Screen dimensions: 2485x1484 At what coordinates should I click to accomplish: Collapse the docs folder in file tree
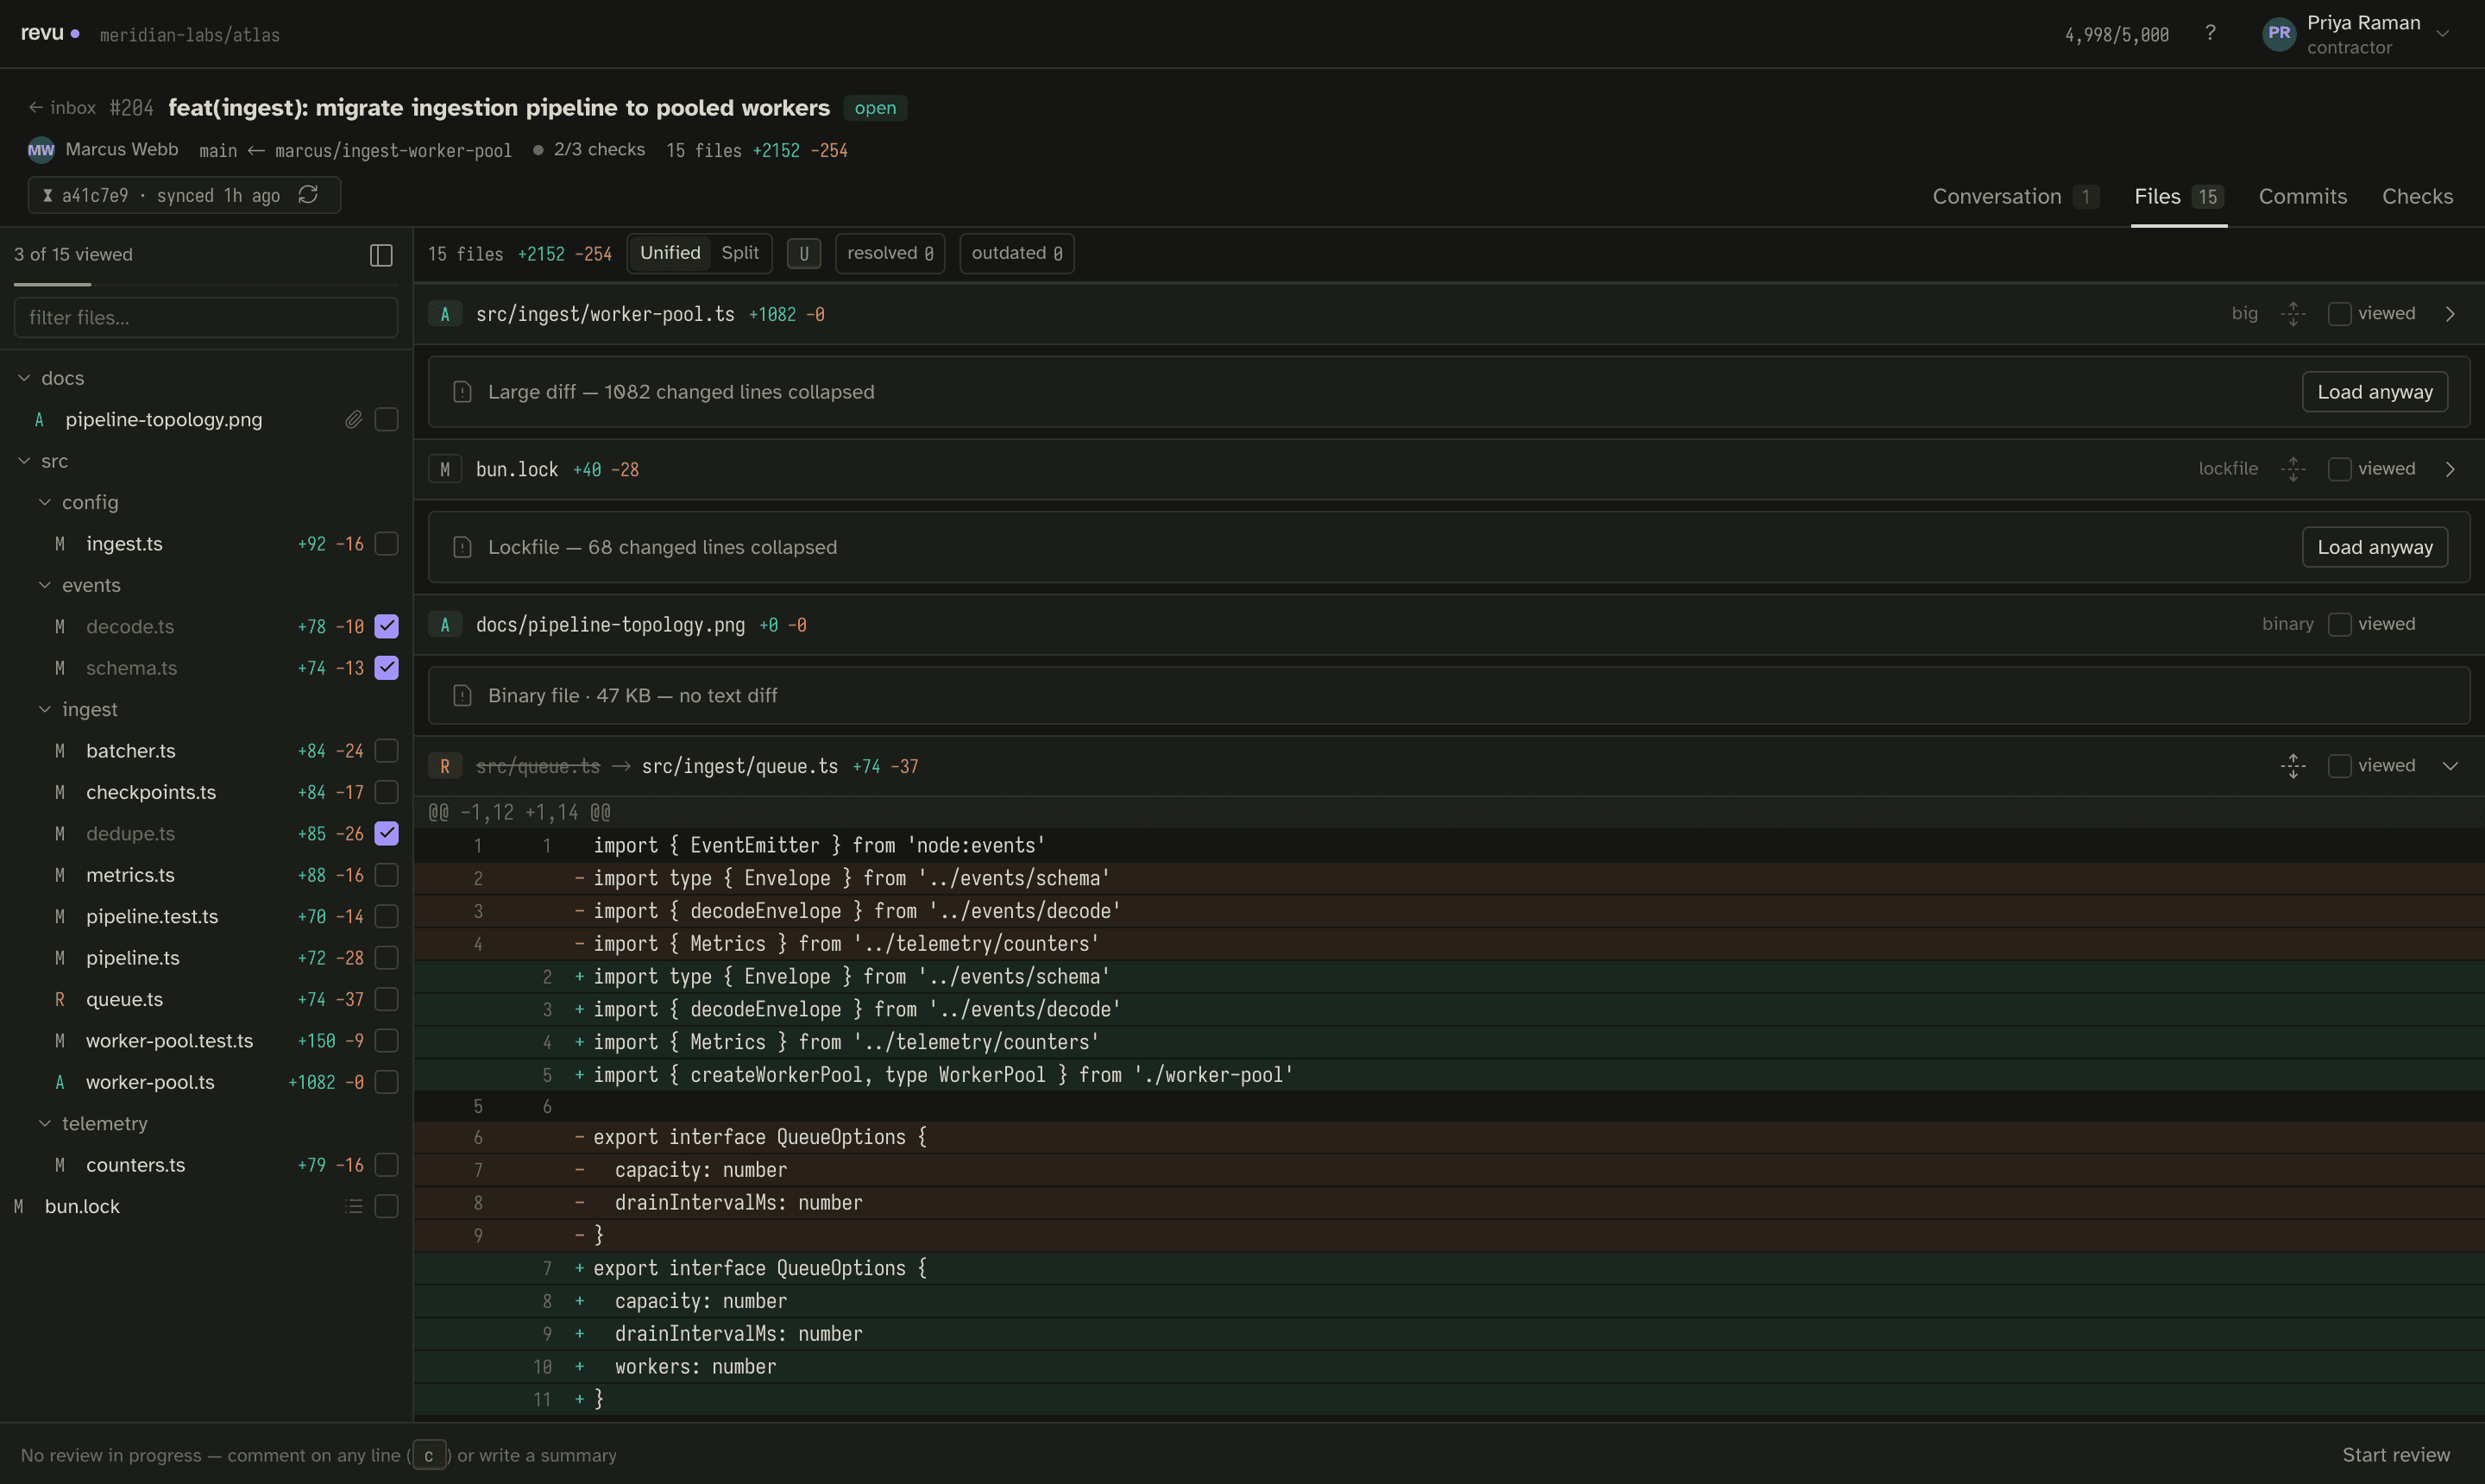(x=24, y=378)
